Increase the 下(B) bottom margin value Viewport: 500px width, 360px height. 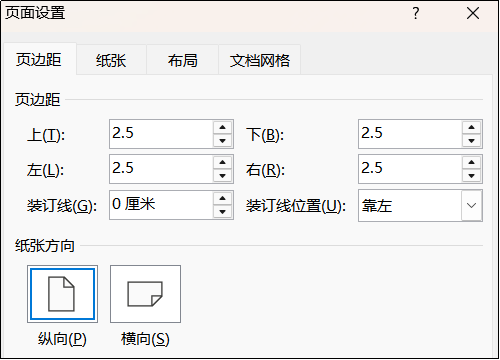click(x=471, y=127)
